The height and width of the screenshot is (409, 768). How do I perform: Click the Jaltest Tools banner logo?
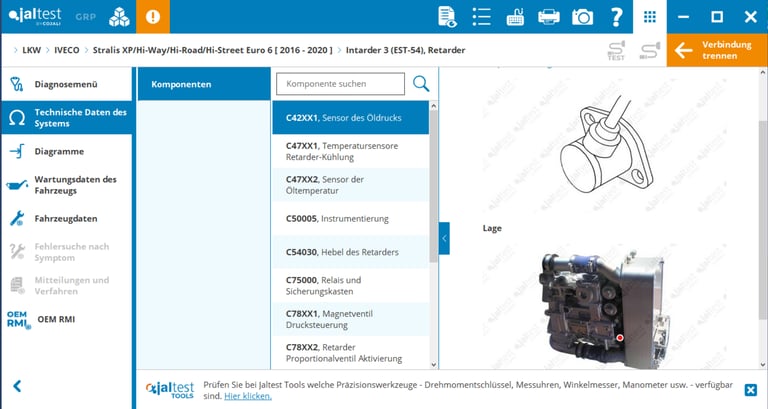170,389
